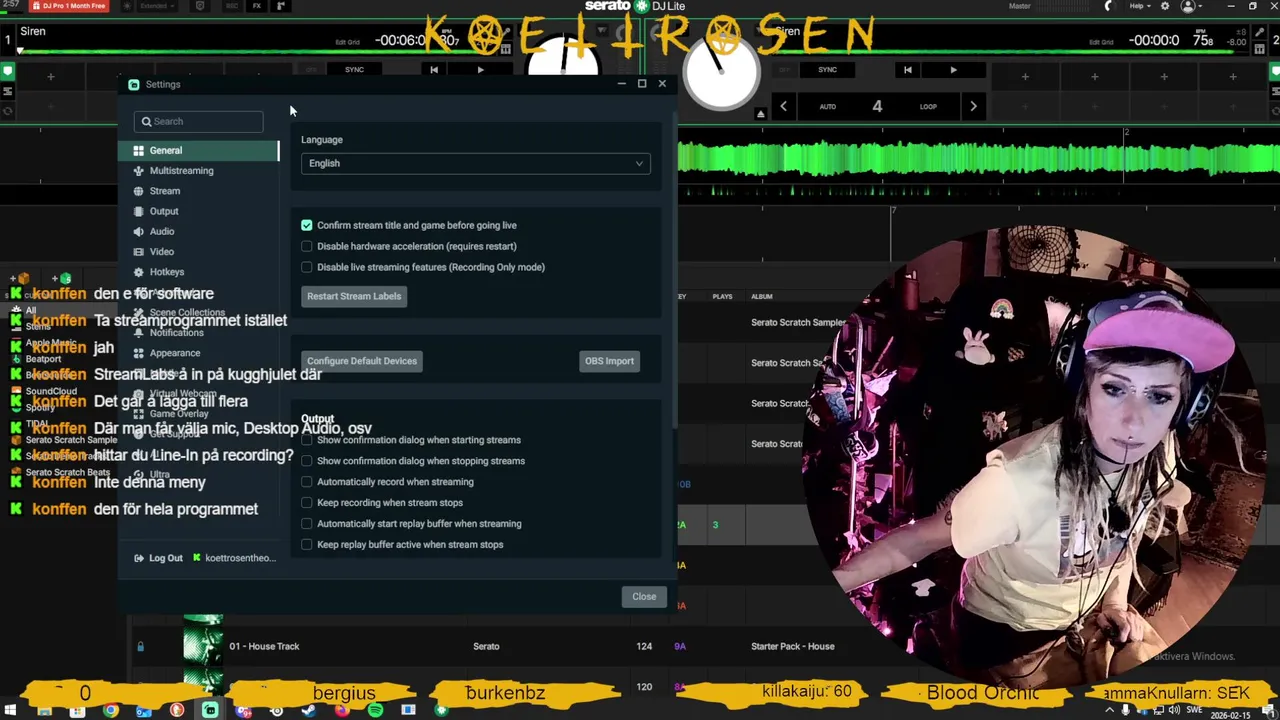Image resolution: width=1280 pixels, height=720 pixels.
Task: Focus the Settings search field
Action: tap(199, 121)
